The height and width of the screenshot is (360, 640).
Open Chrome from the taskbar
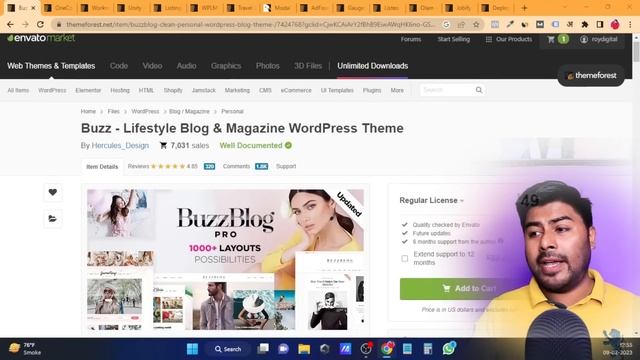click(x=387, y=349)
